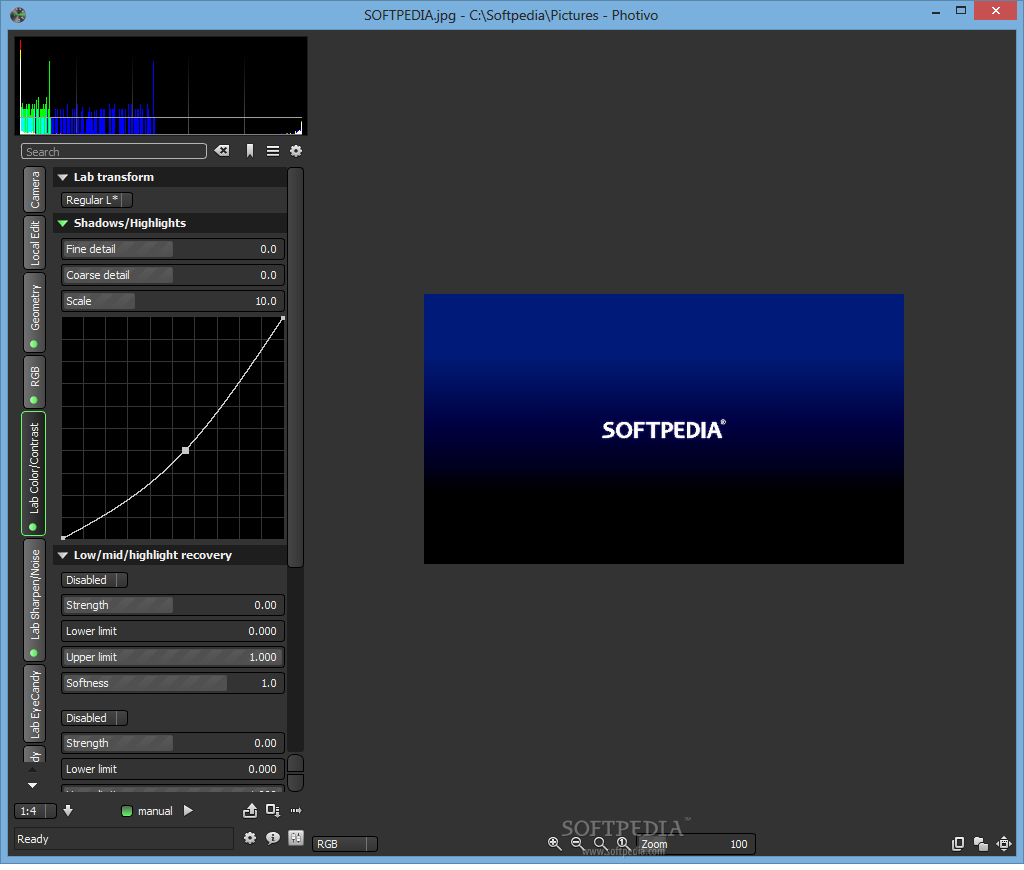Image resolution: width=1024 pixels, height=870 pixels.
Task: Open the Regular L* dropdown
Action: pyautogui.click(x=97, y=200)
